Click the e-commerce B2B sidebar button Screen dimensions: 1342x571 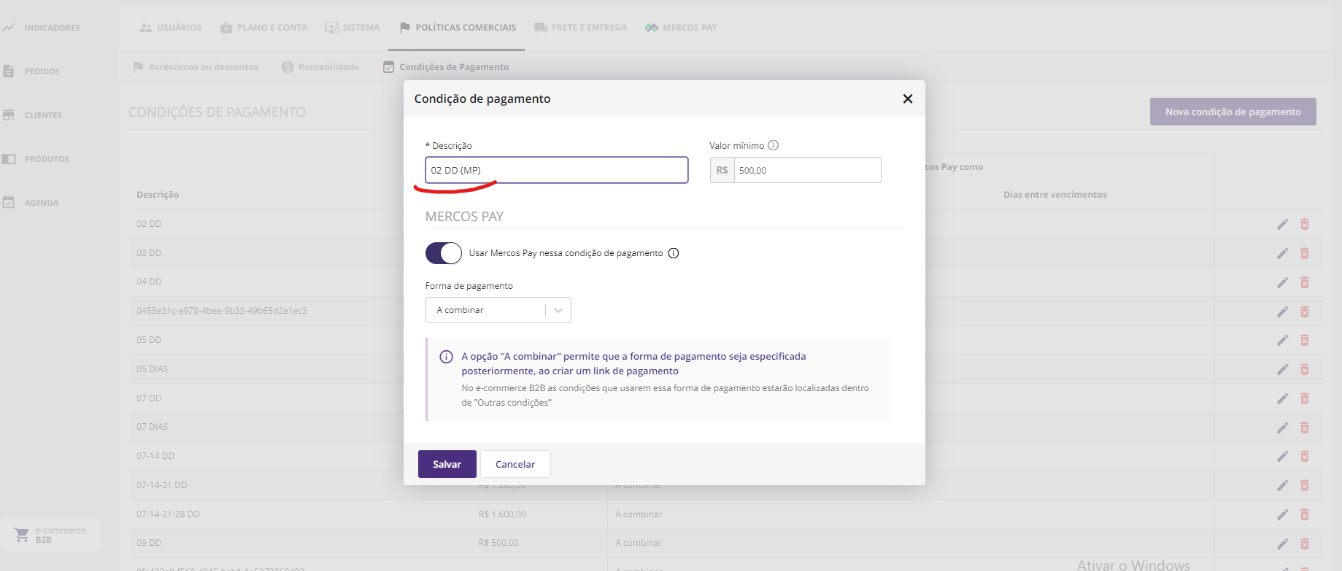click(x=52, y=535)
